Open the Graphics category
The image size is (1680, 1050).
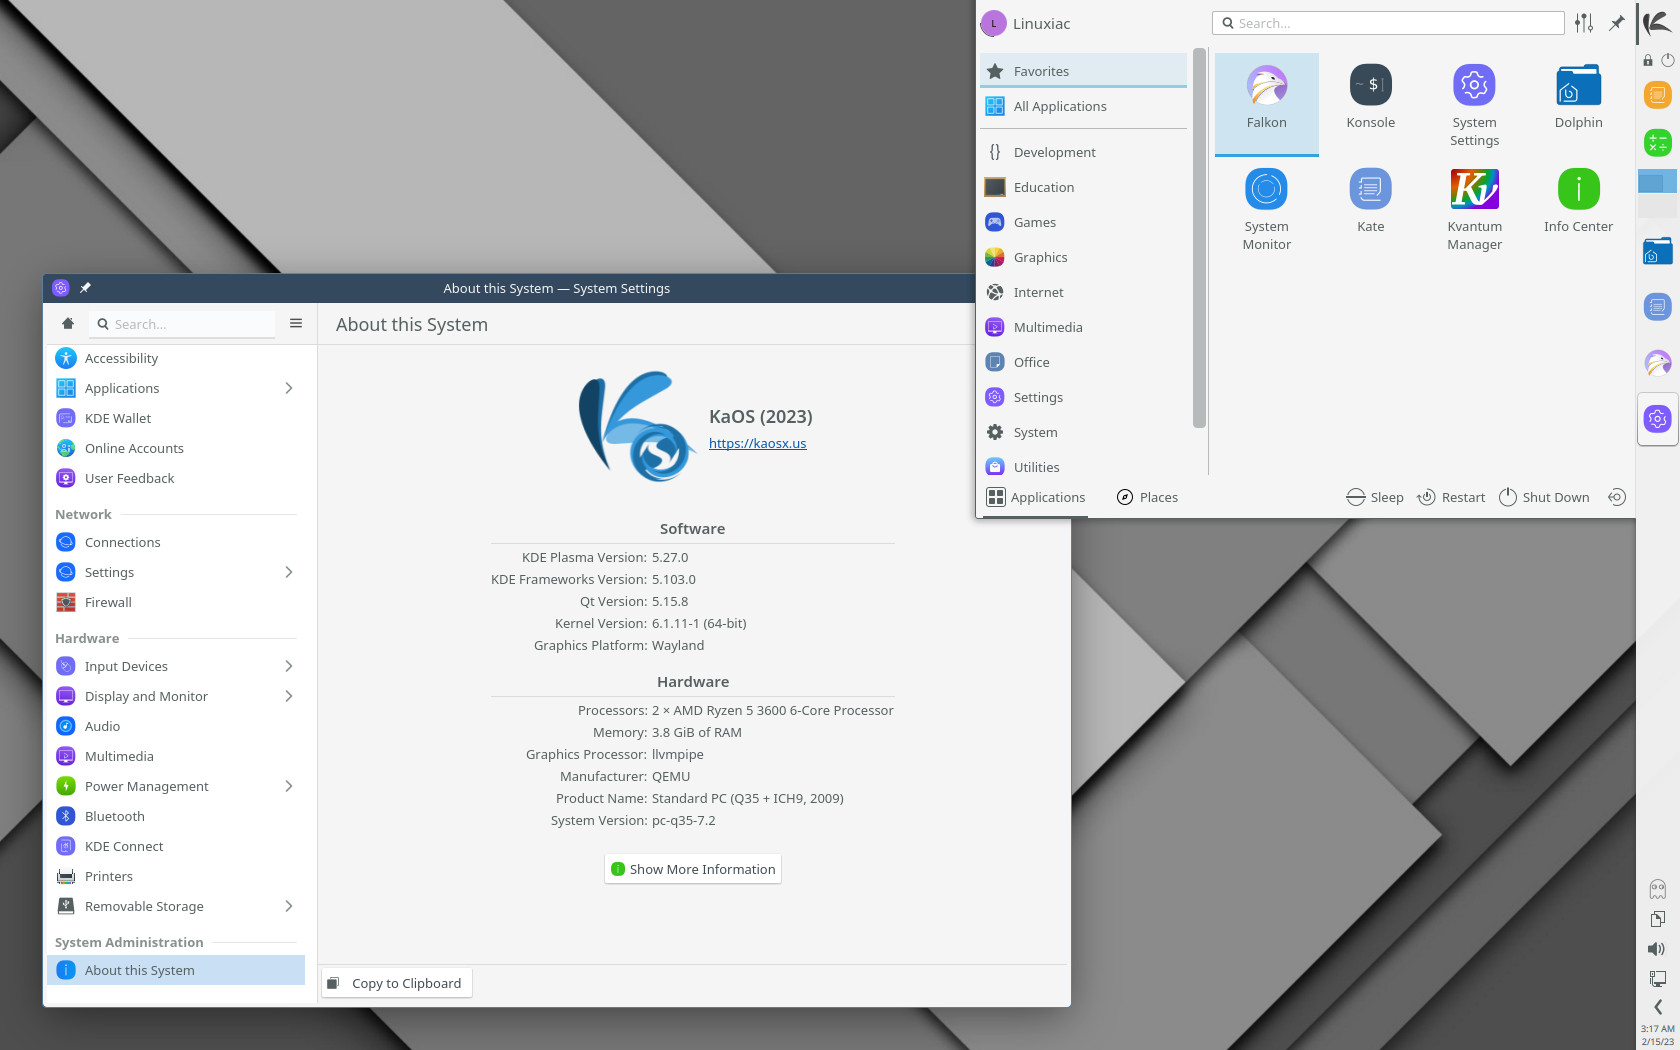1083,257
